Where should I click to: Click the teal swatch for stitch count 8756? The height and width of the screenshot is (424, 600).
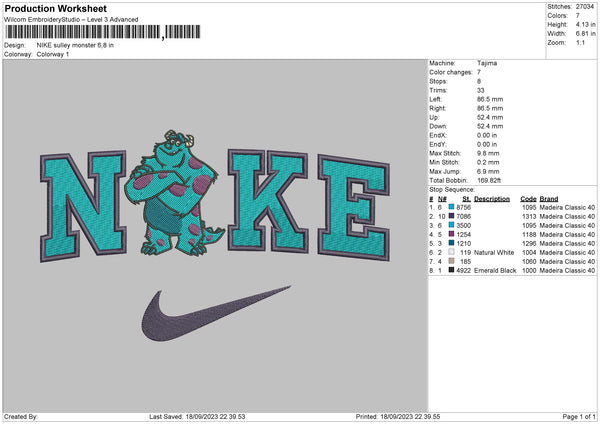[452, 207]
